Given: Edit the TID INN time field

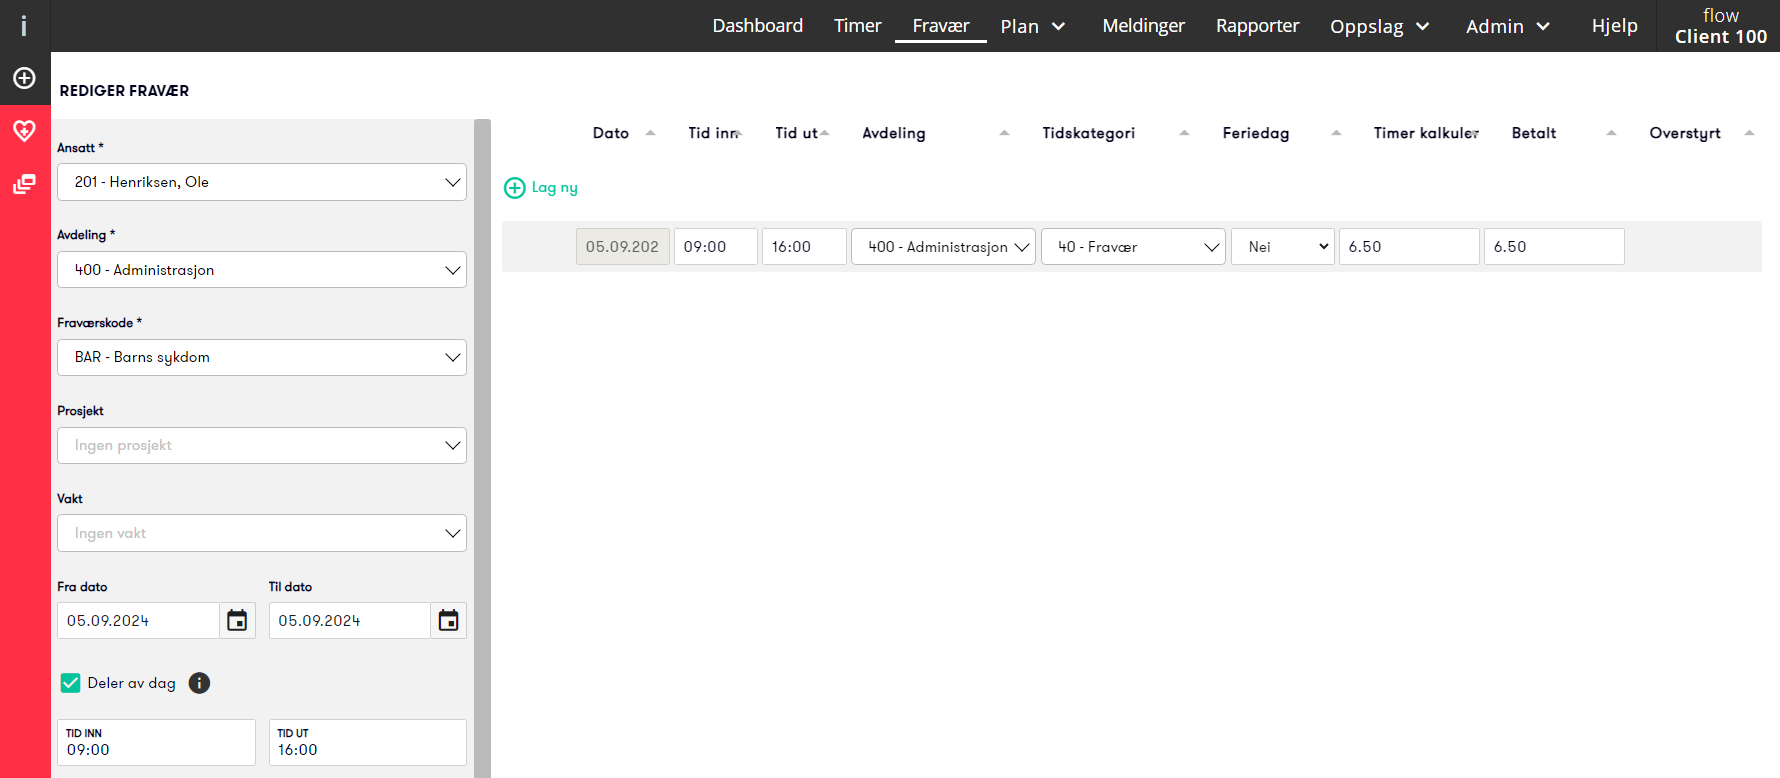Looking at the screenshot, I should 156,743.
